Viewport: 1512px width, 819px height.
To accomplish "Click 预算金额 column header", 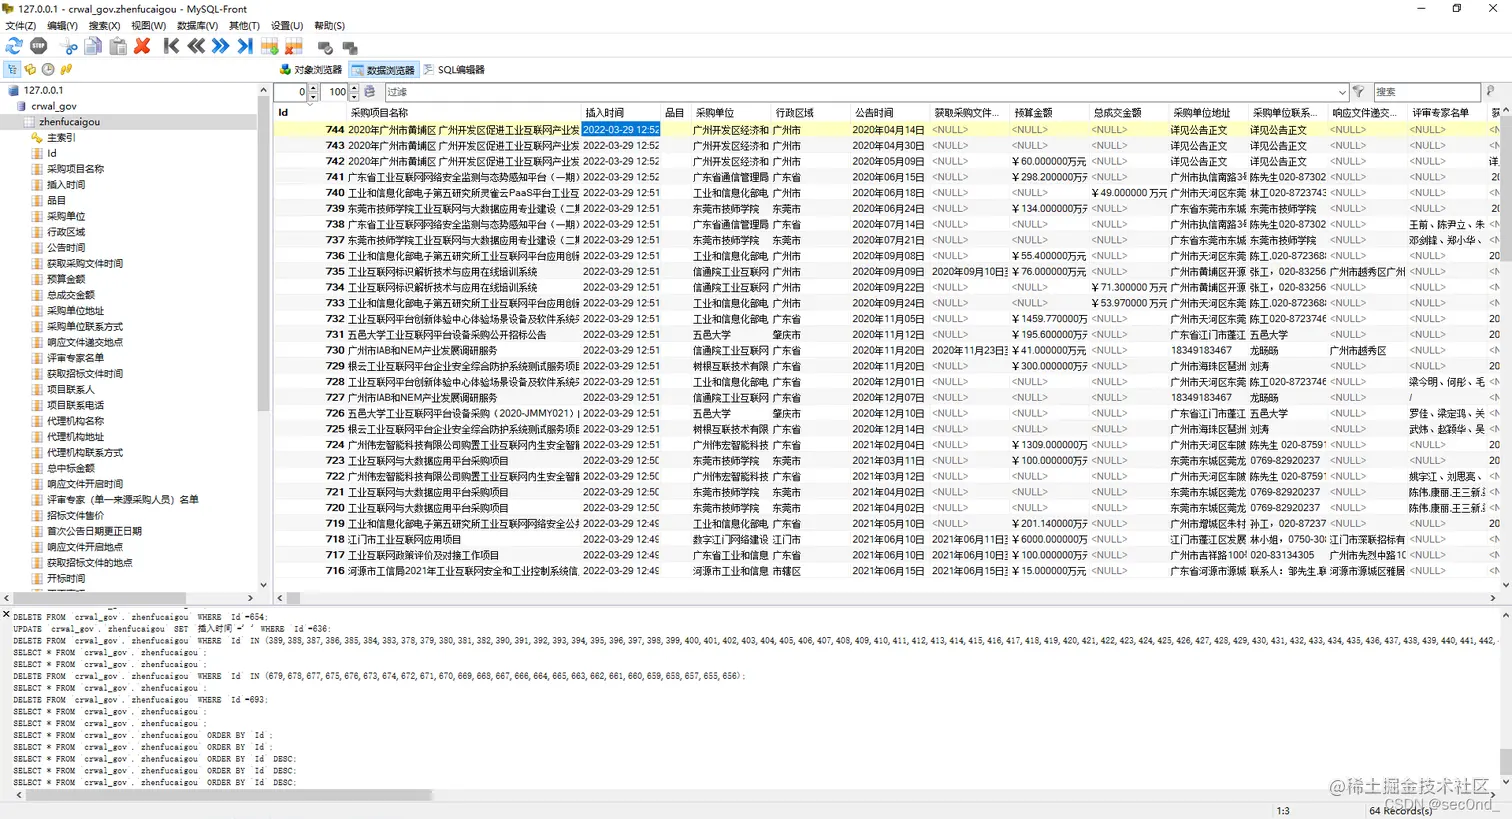I will tap(1049, 113).
